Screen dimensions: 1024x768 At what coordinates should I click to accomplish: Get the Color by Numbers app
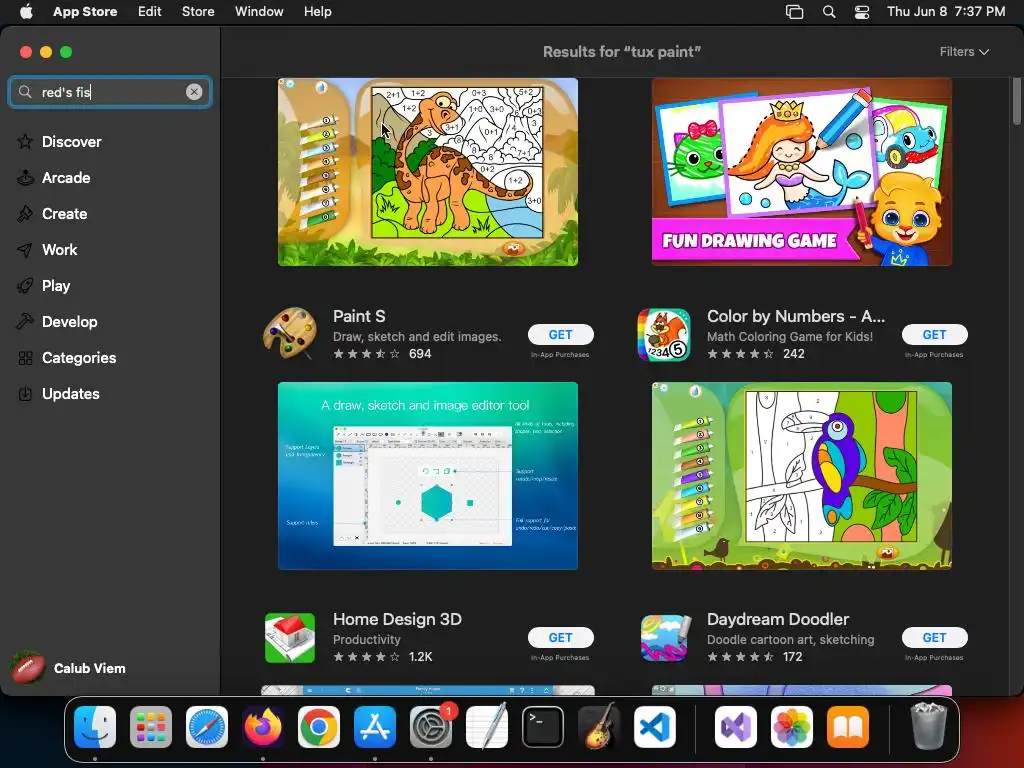coord(935,334)
